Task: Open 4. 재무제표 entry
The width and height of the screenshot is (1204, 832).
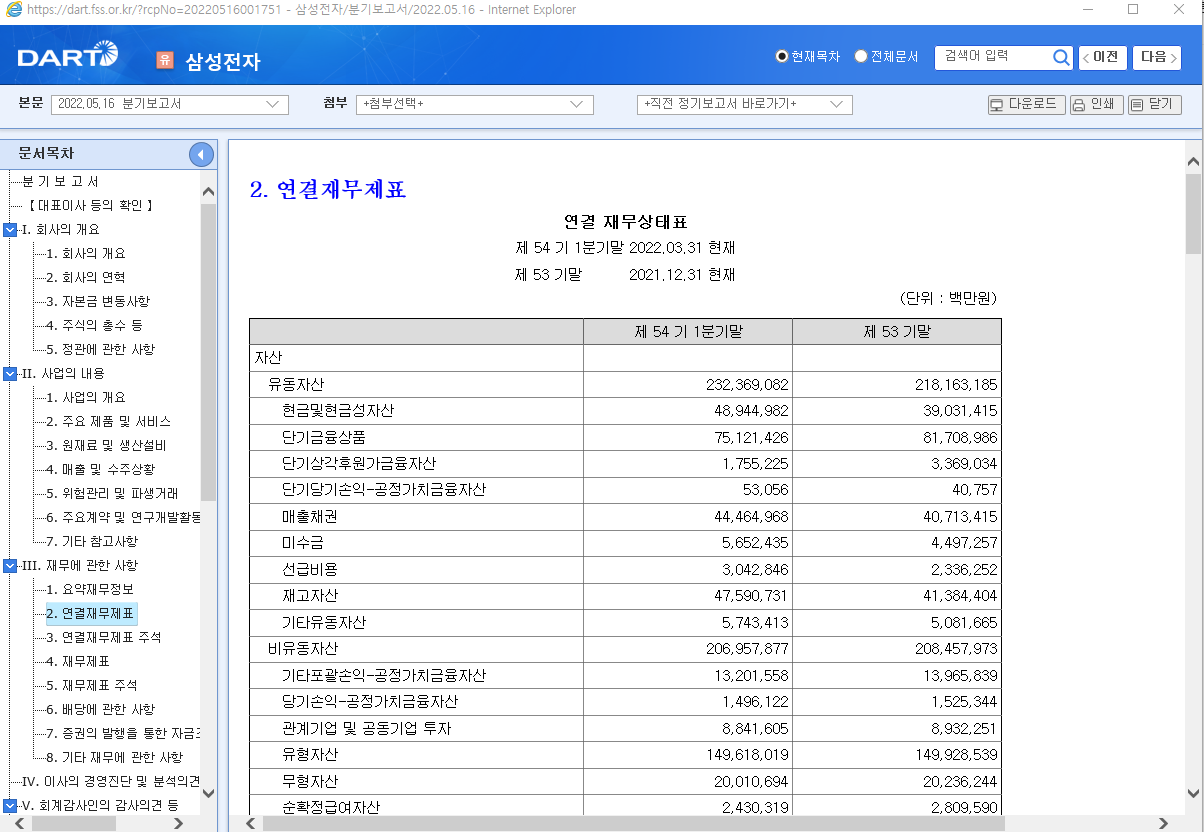Action: (x=78, y=662)
